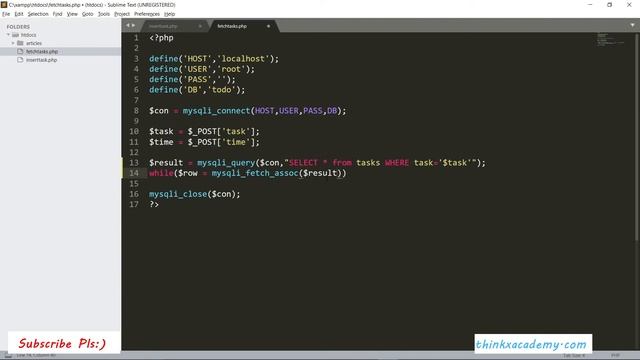Click the $result variable on line 13
640x360 pixels.
click(166, 163)
